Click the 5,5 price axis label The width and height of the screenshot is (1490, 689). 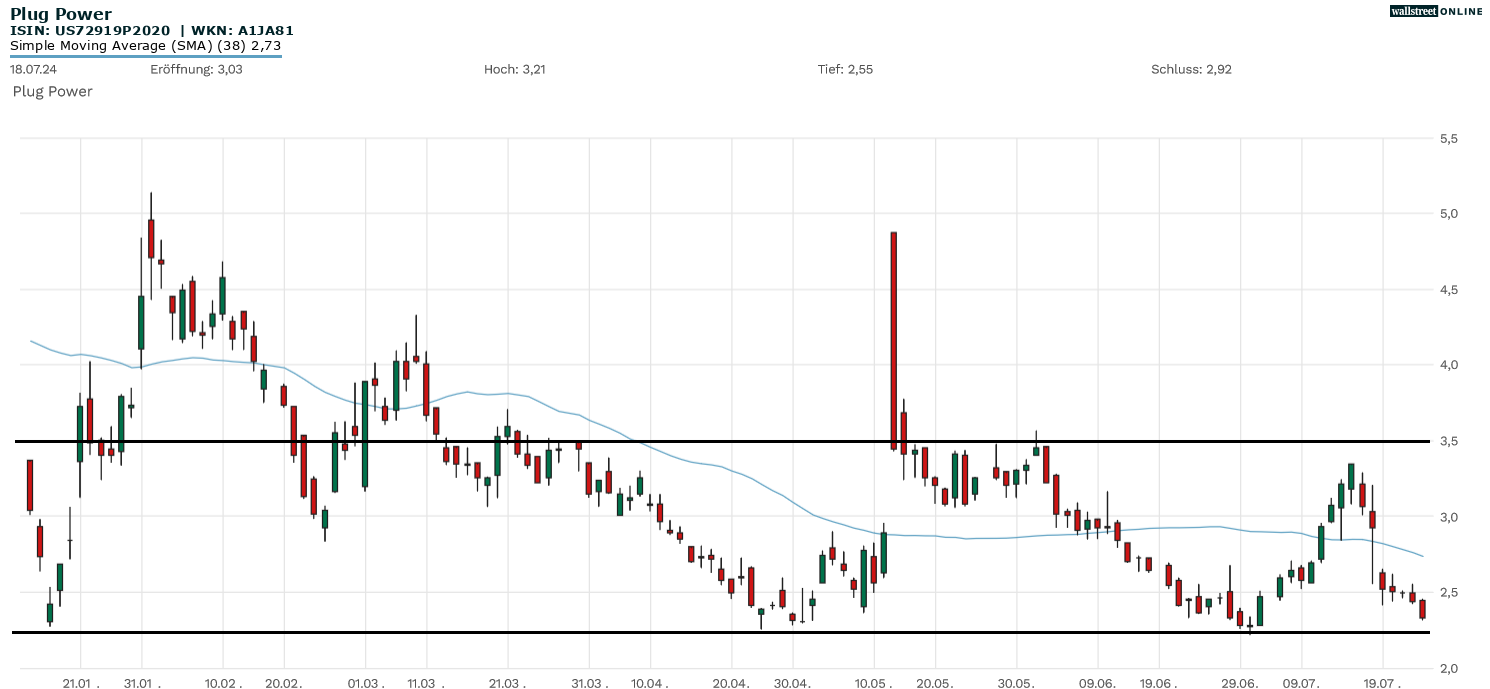coord(1448,139)
